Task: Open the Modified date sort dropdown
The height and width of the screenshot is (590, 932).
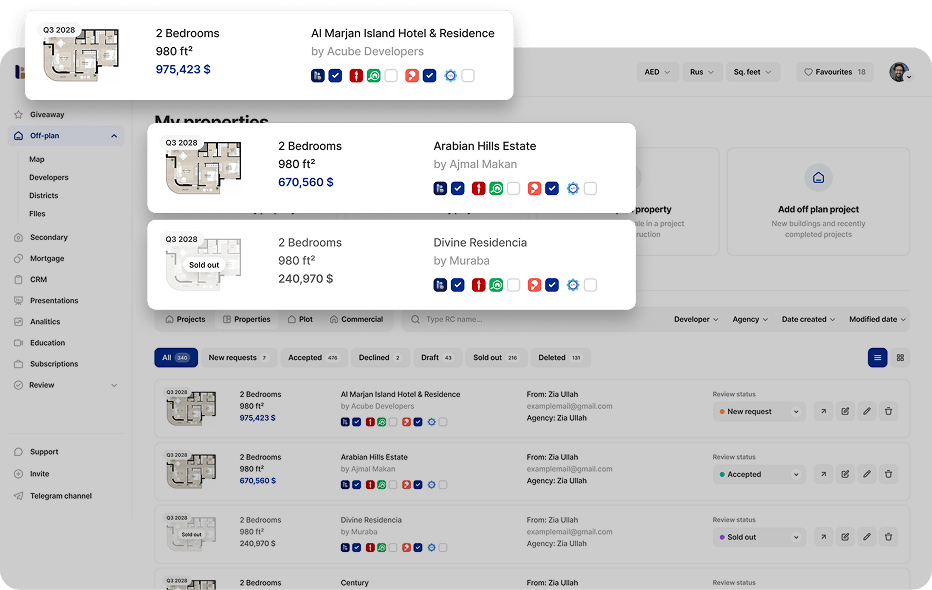Action: (877, 319)
